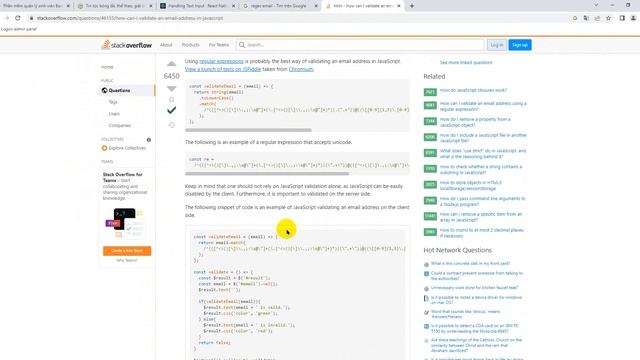
Task: Open contract prevent talking to authorities question
Action: click(x=477, y=276)
